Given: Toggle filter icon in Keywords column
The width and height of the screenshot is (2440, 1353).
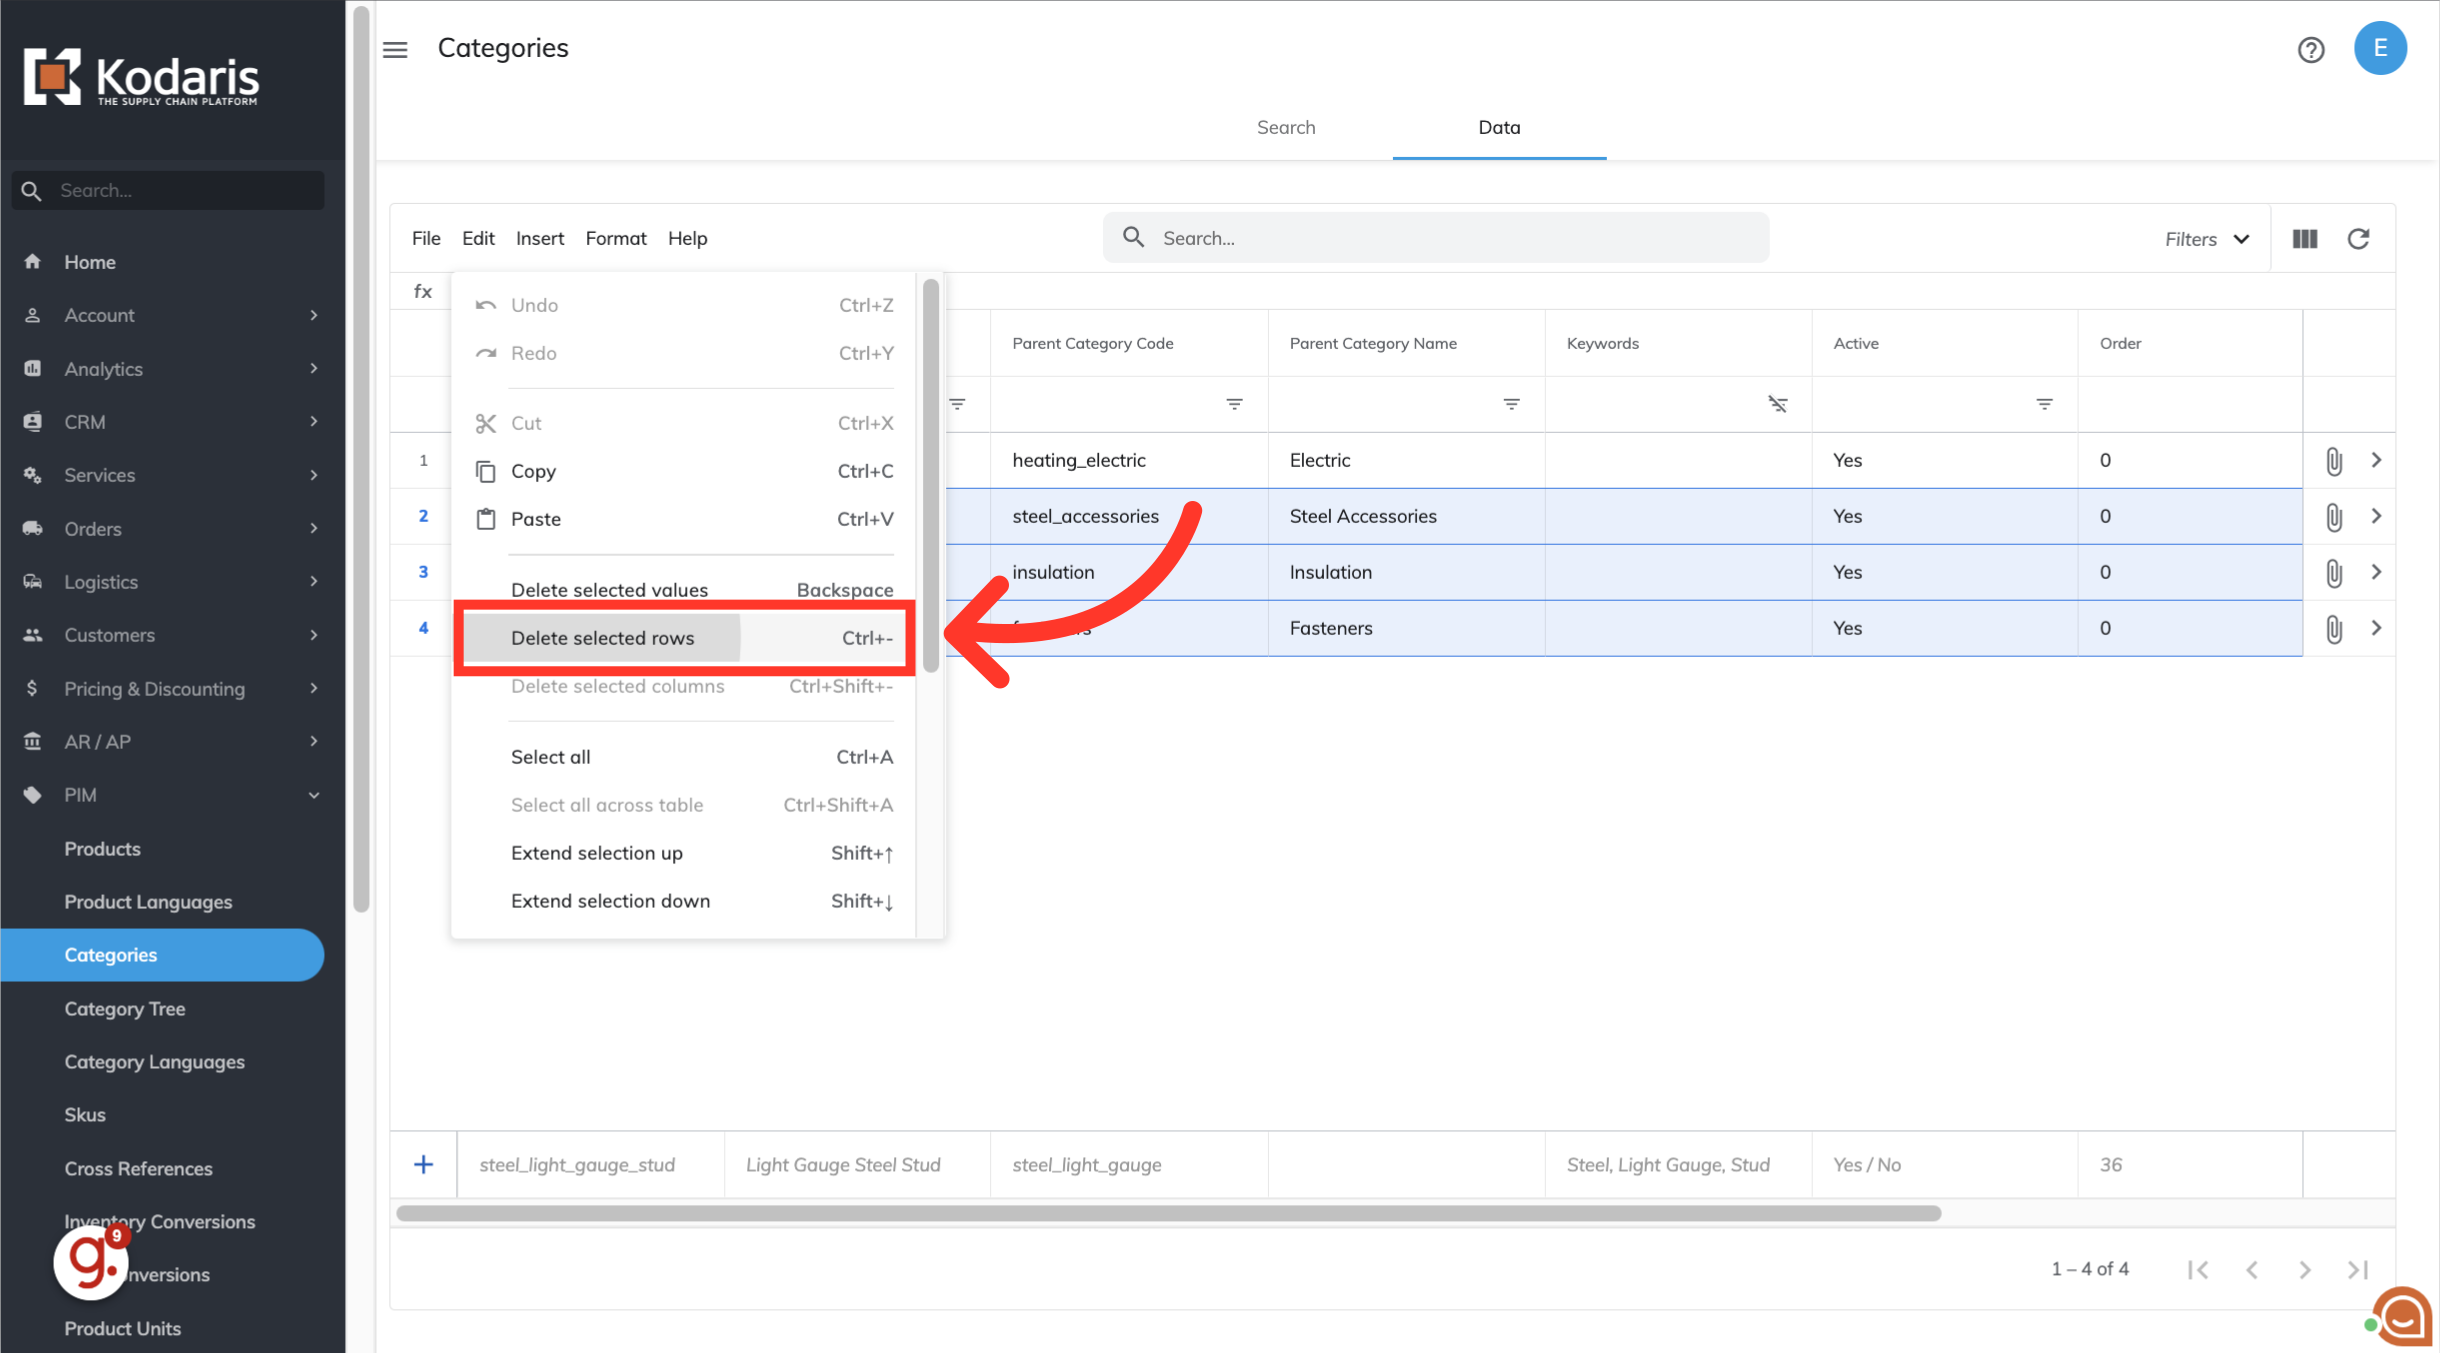Looking at the screenshot, I should 1777,404.
